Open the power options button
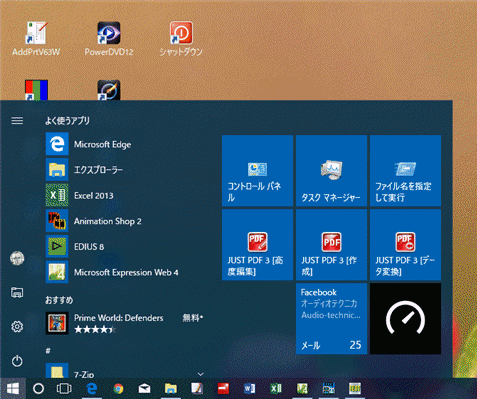Image resolution: width=477 pixels, height=399 pixels. pos(17,361)
